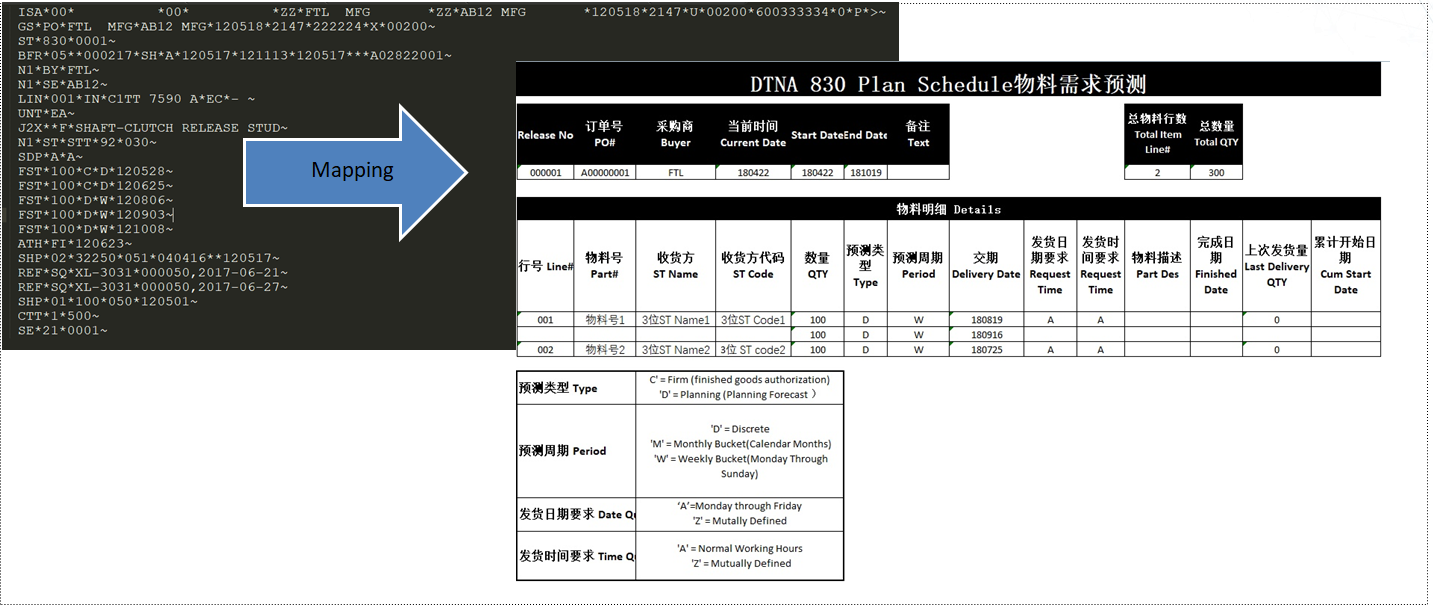Click the SHP*02*32250 segment line
The height and width of the screenshot is (608, 1433).
[x=149, y=258]
